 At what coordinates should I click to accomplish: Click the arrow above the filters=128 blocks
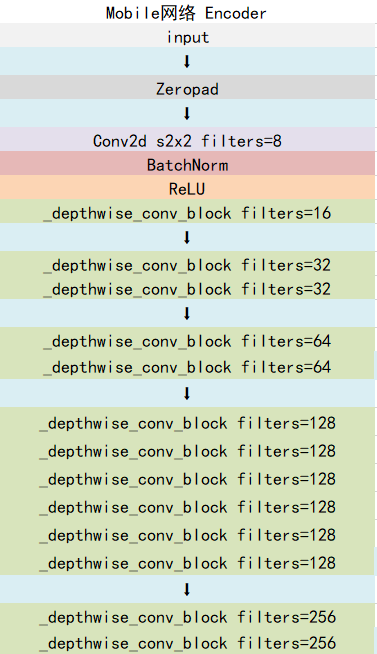(187, 393)
